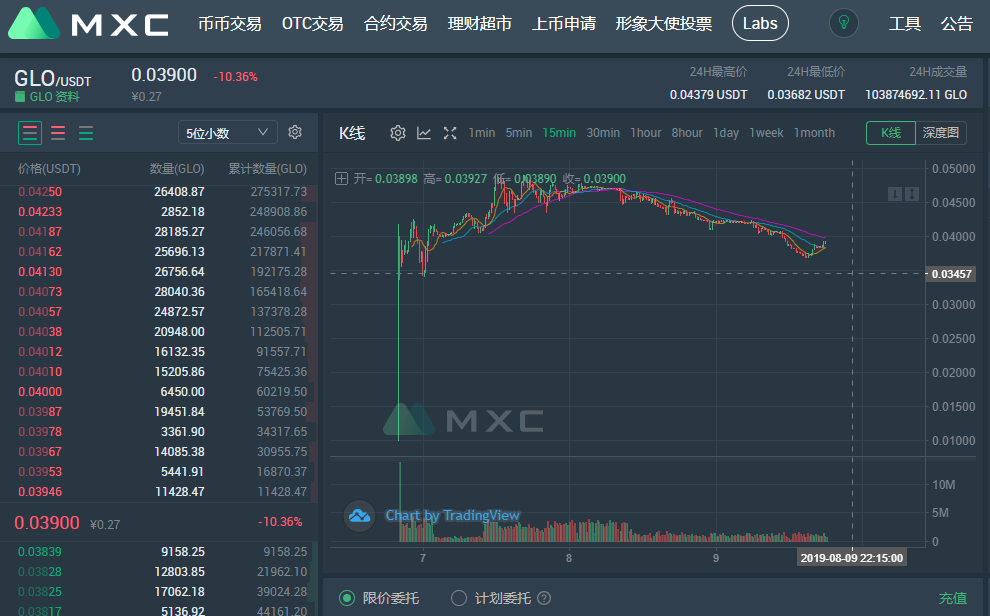The width and height of the screenshot is (990, 616).
Task: Click 充值 deposit link
Action: (953, 598)
